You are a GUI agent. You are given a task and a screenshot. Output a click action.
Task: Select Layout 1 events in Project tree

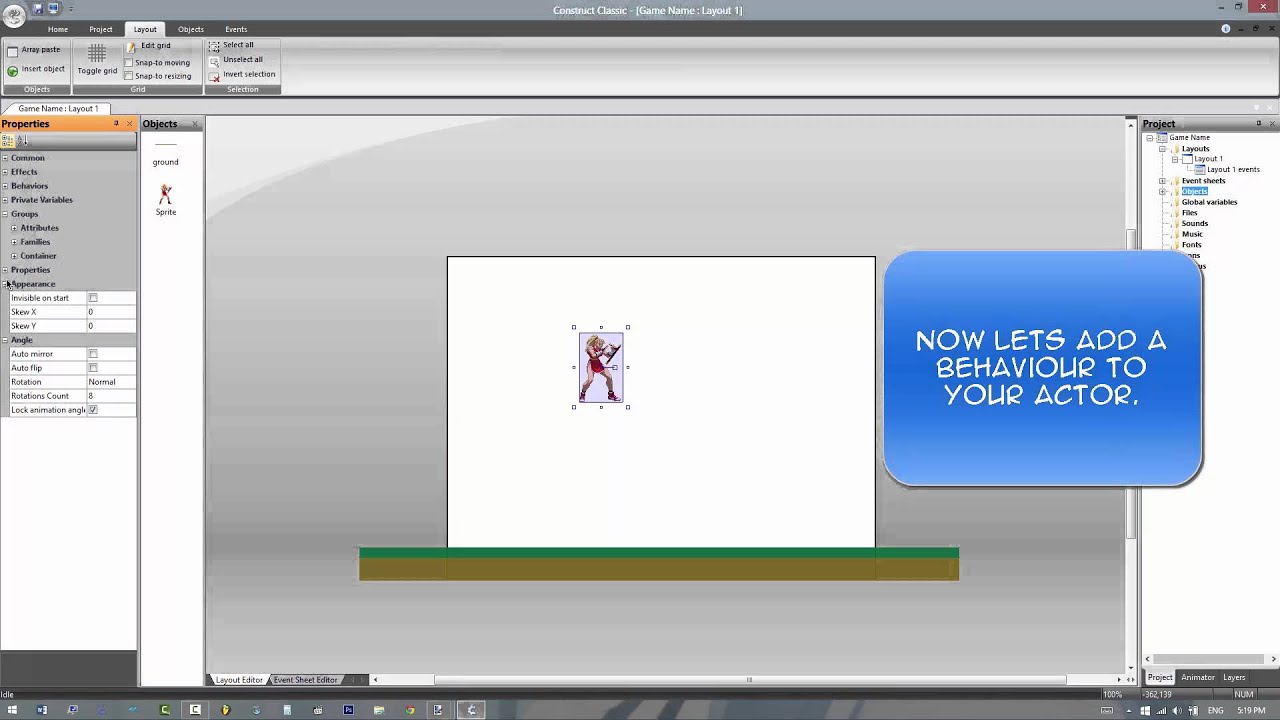coord(1233,170)
